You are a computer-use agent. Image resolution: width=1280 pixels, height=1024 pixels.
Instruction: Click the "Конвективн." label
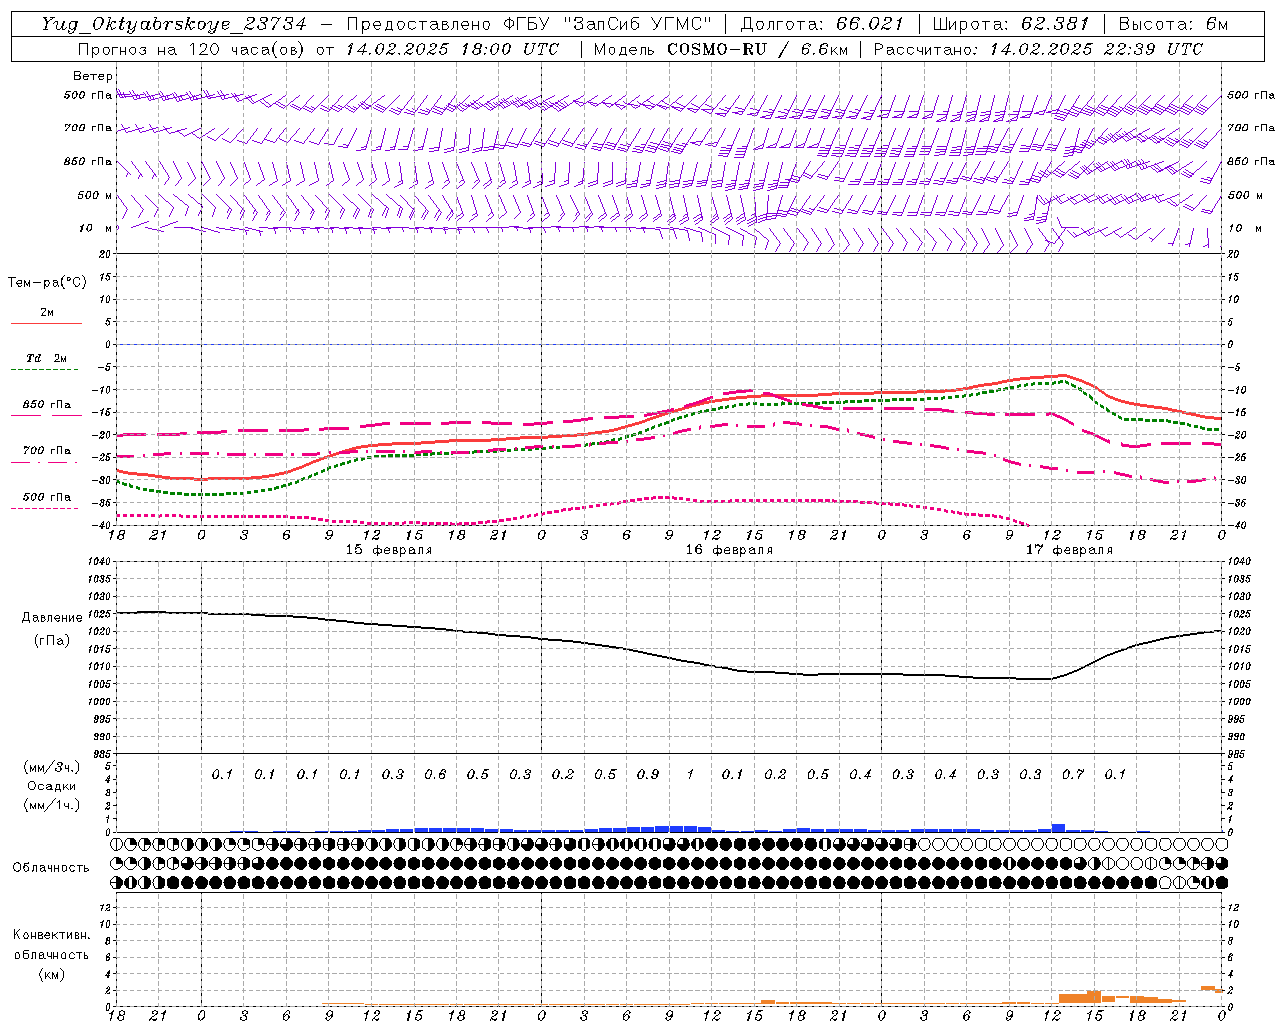point(52,935)
